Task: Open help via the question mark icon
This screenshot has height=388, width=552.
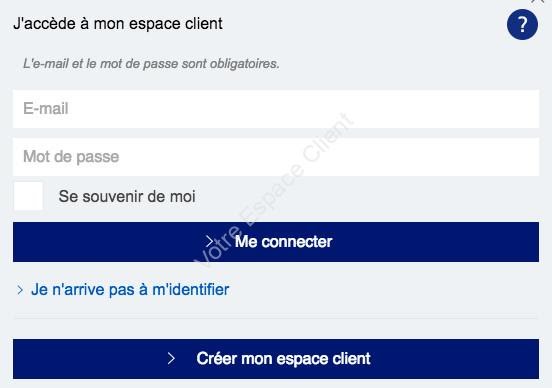Action: click(522, 24)
